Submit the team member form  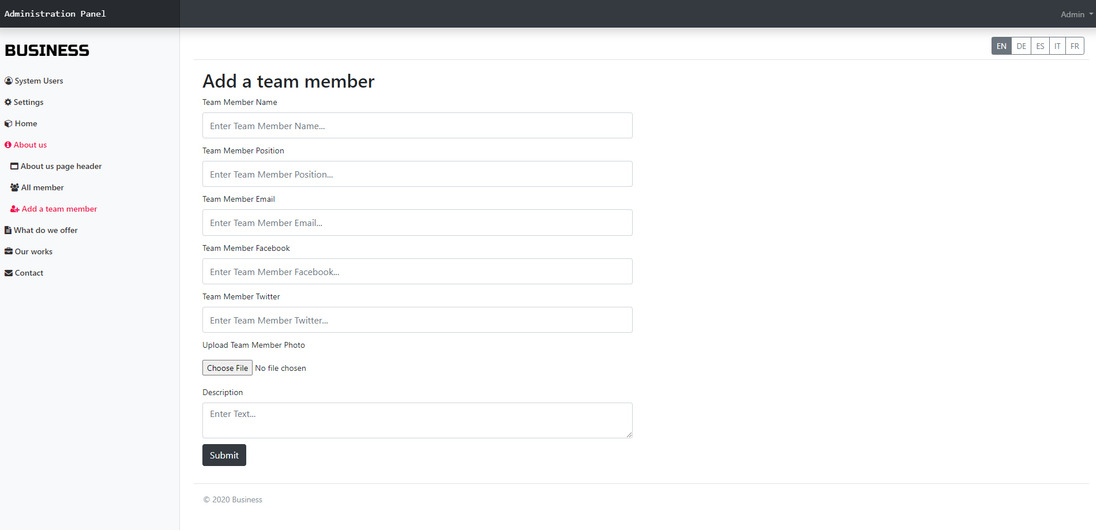point(224,455)
